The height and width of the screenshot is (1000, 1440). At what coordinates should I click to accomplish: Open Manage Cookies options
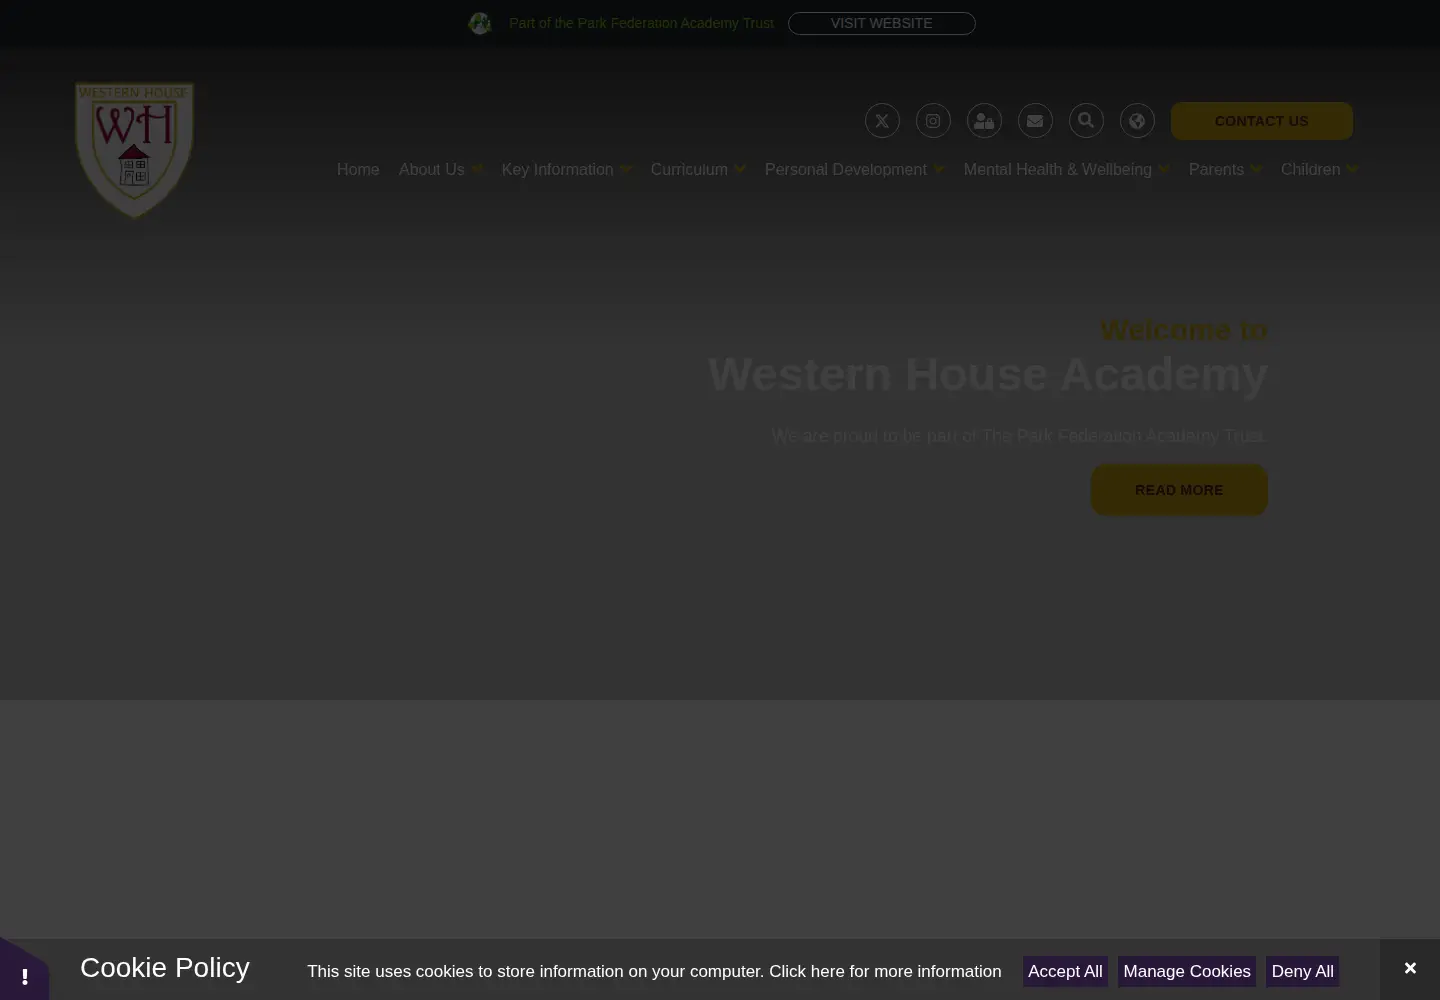point(1187,971)
